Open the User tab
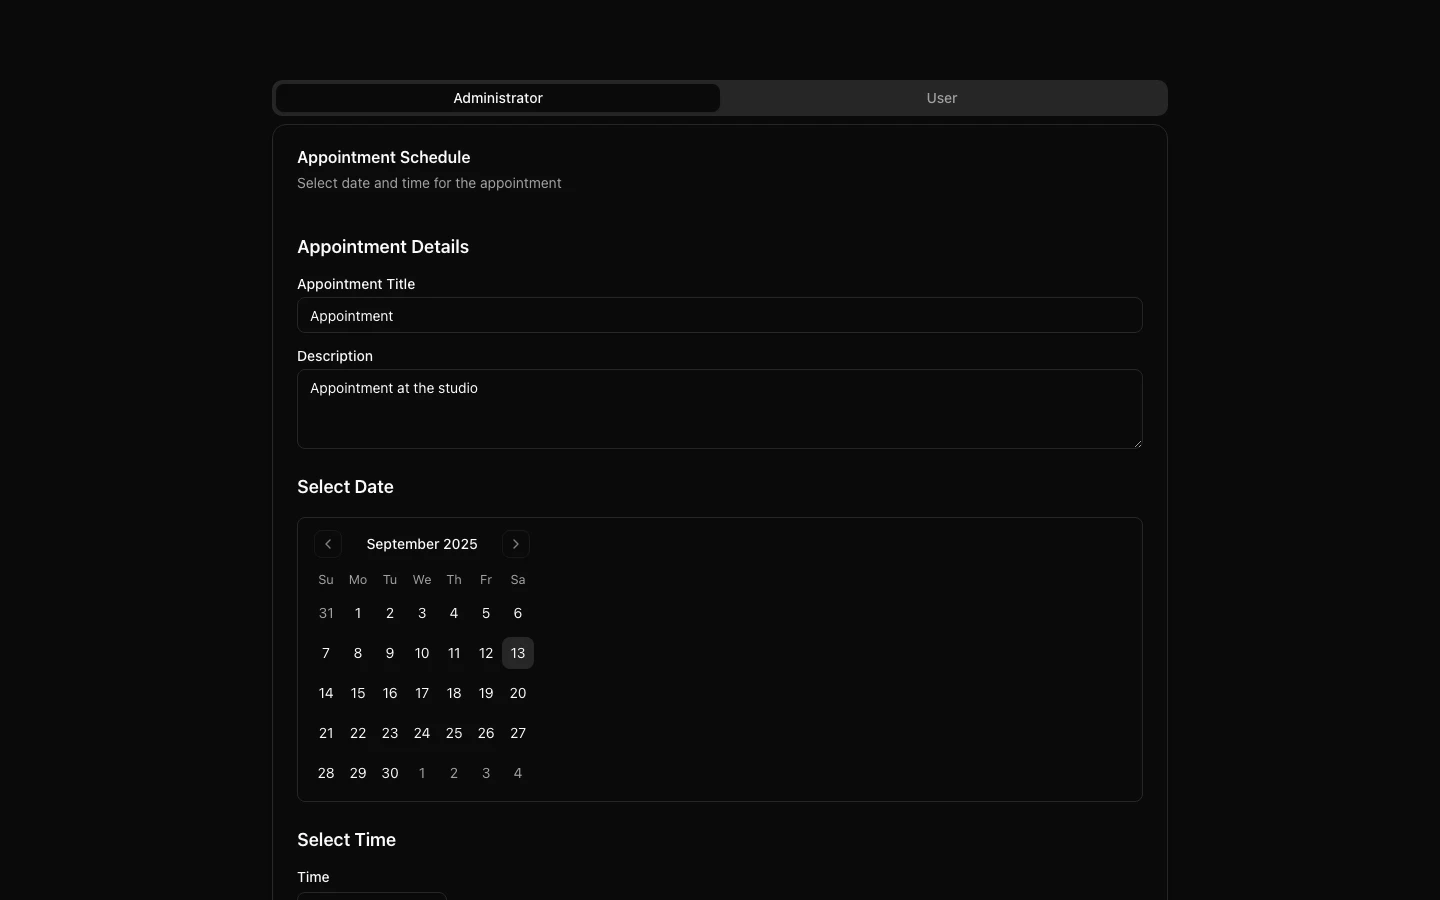The width and height of the screenshot is (1440, 900). (x=941, y=98)
